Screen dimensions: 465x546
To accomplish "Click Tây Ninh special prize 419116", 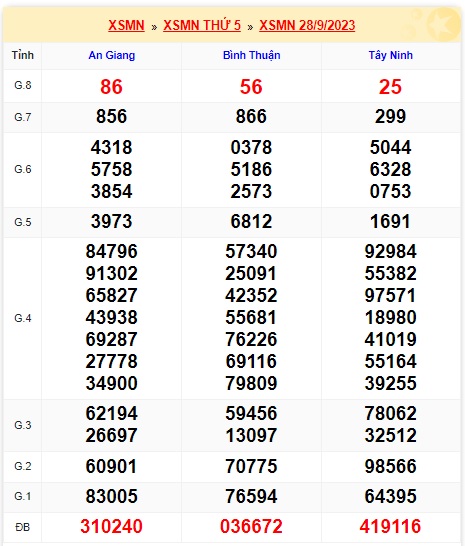I will (390, 526).
